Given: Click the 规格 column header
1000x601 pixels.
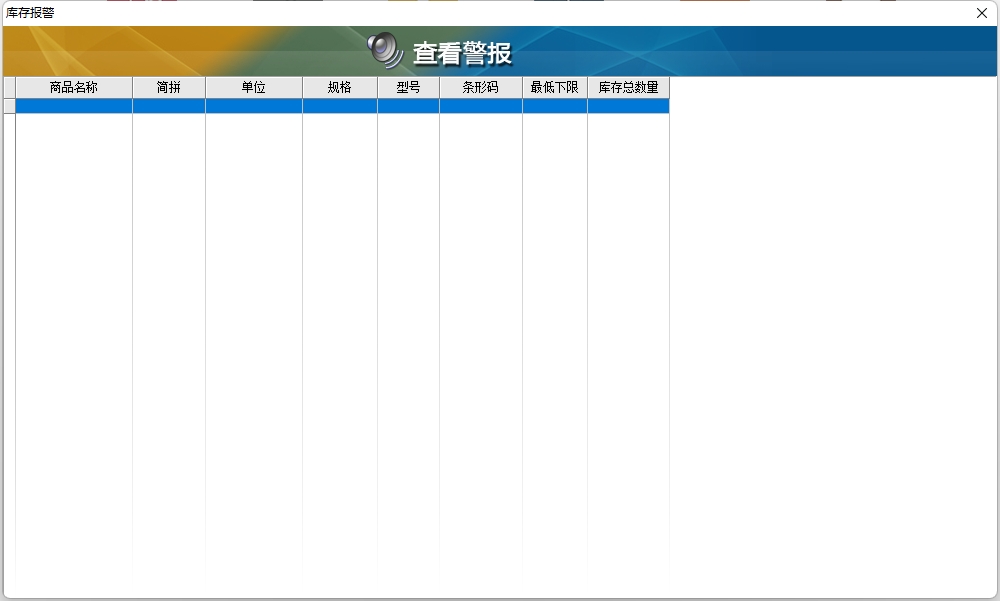Looking at the screenshot, I should tap(340, 88).
